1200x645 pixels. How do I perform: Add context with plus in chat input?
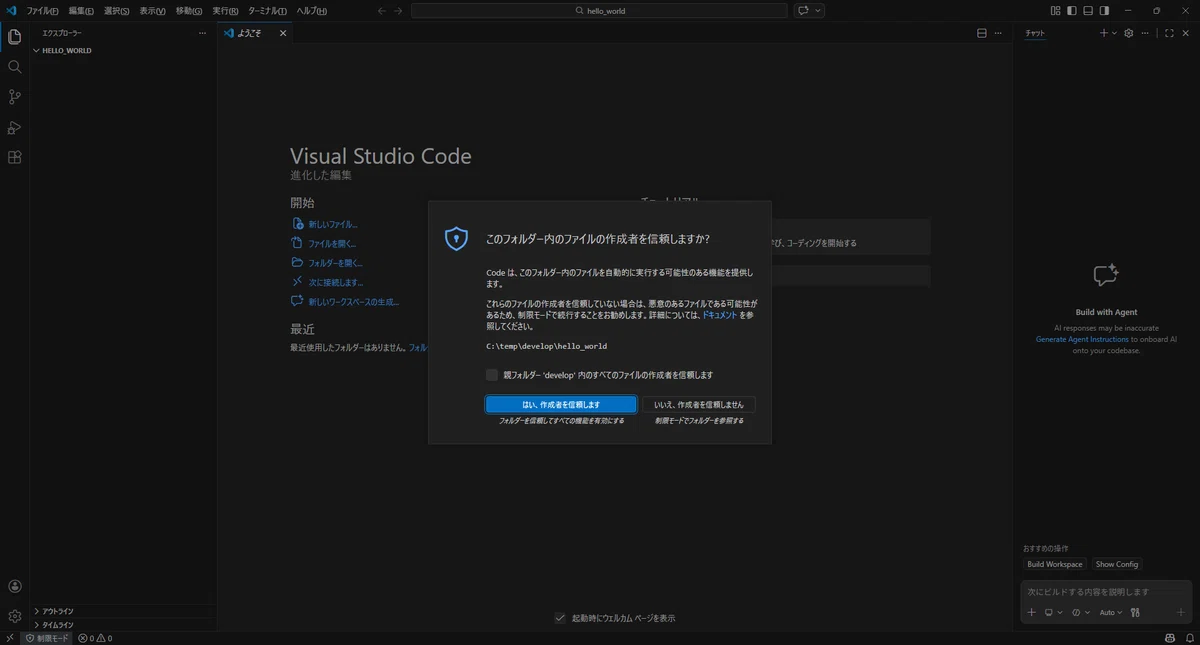pyautogui.click(x=1032, y=612)
